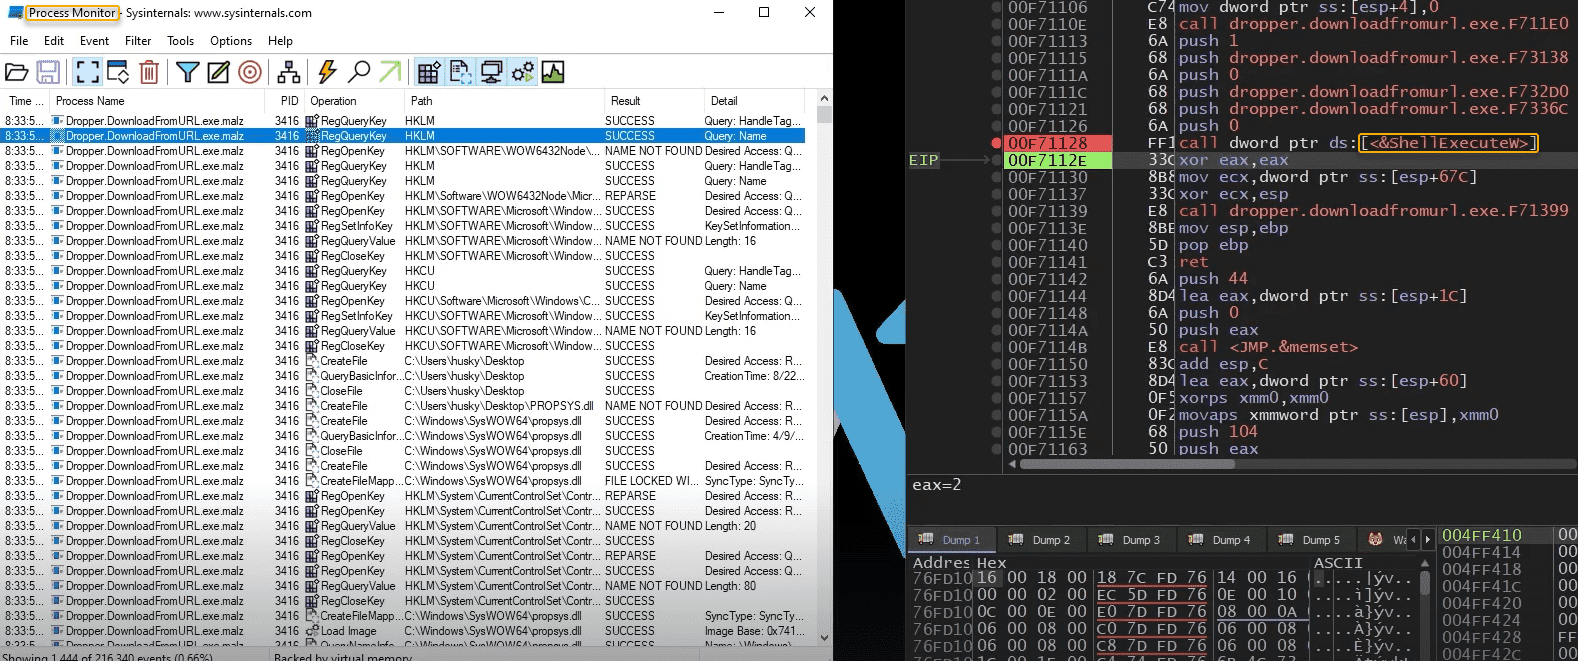Click Procmon event list scroll-down arrow

(824, 637)
